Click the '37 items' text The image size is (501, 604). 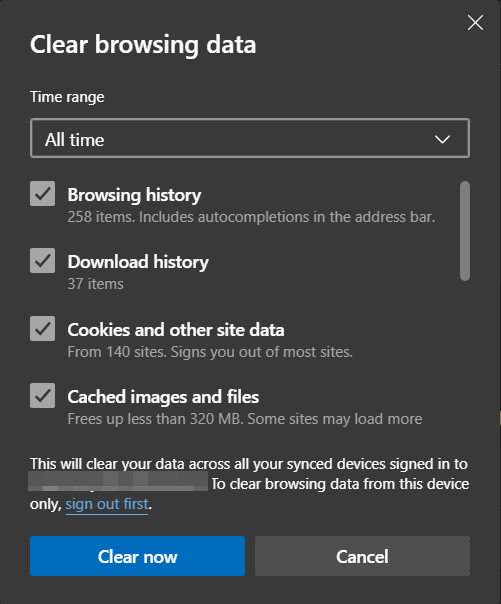click(x=96, y=284)
